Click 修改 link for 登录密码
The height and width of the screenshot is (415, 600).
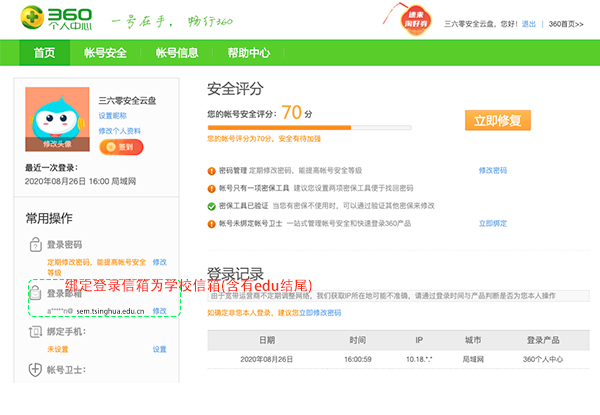pyautogui.click(x=160, y=262)
